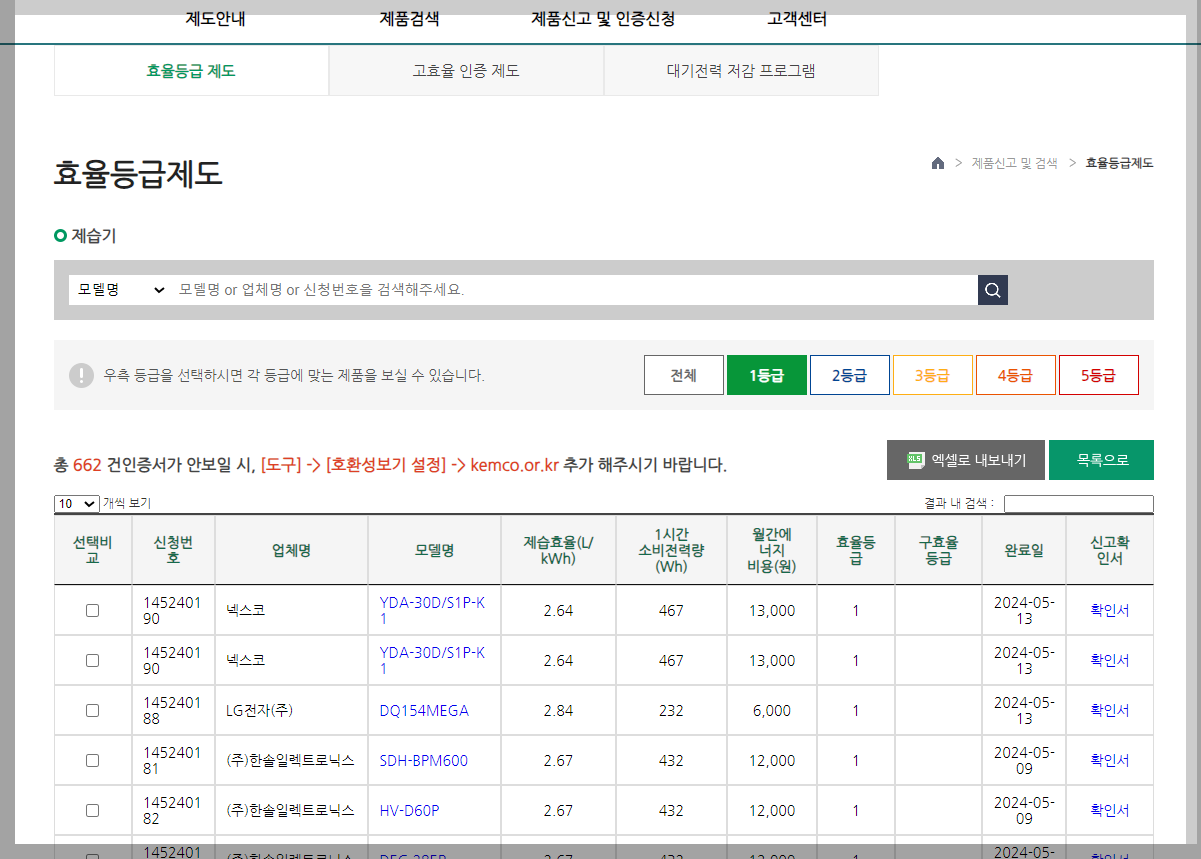1201x859 pixels.
Task: Open the DQ154MEGA model link
Action: 424,711
